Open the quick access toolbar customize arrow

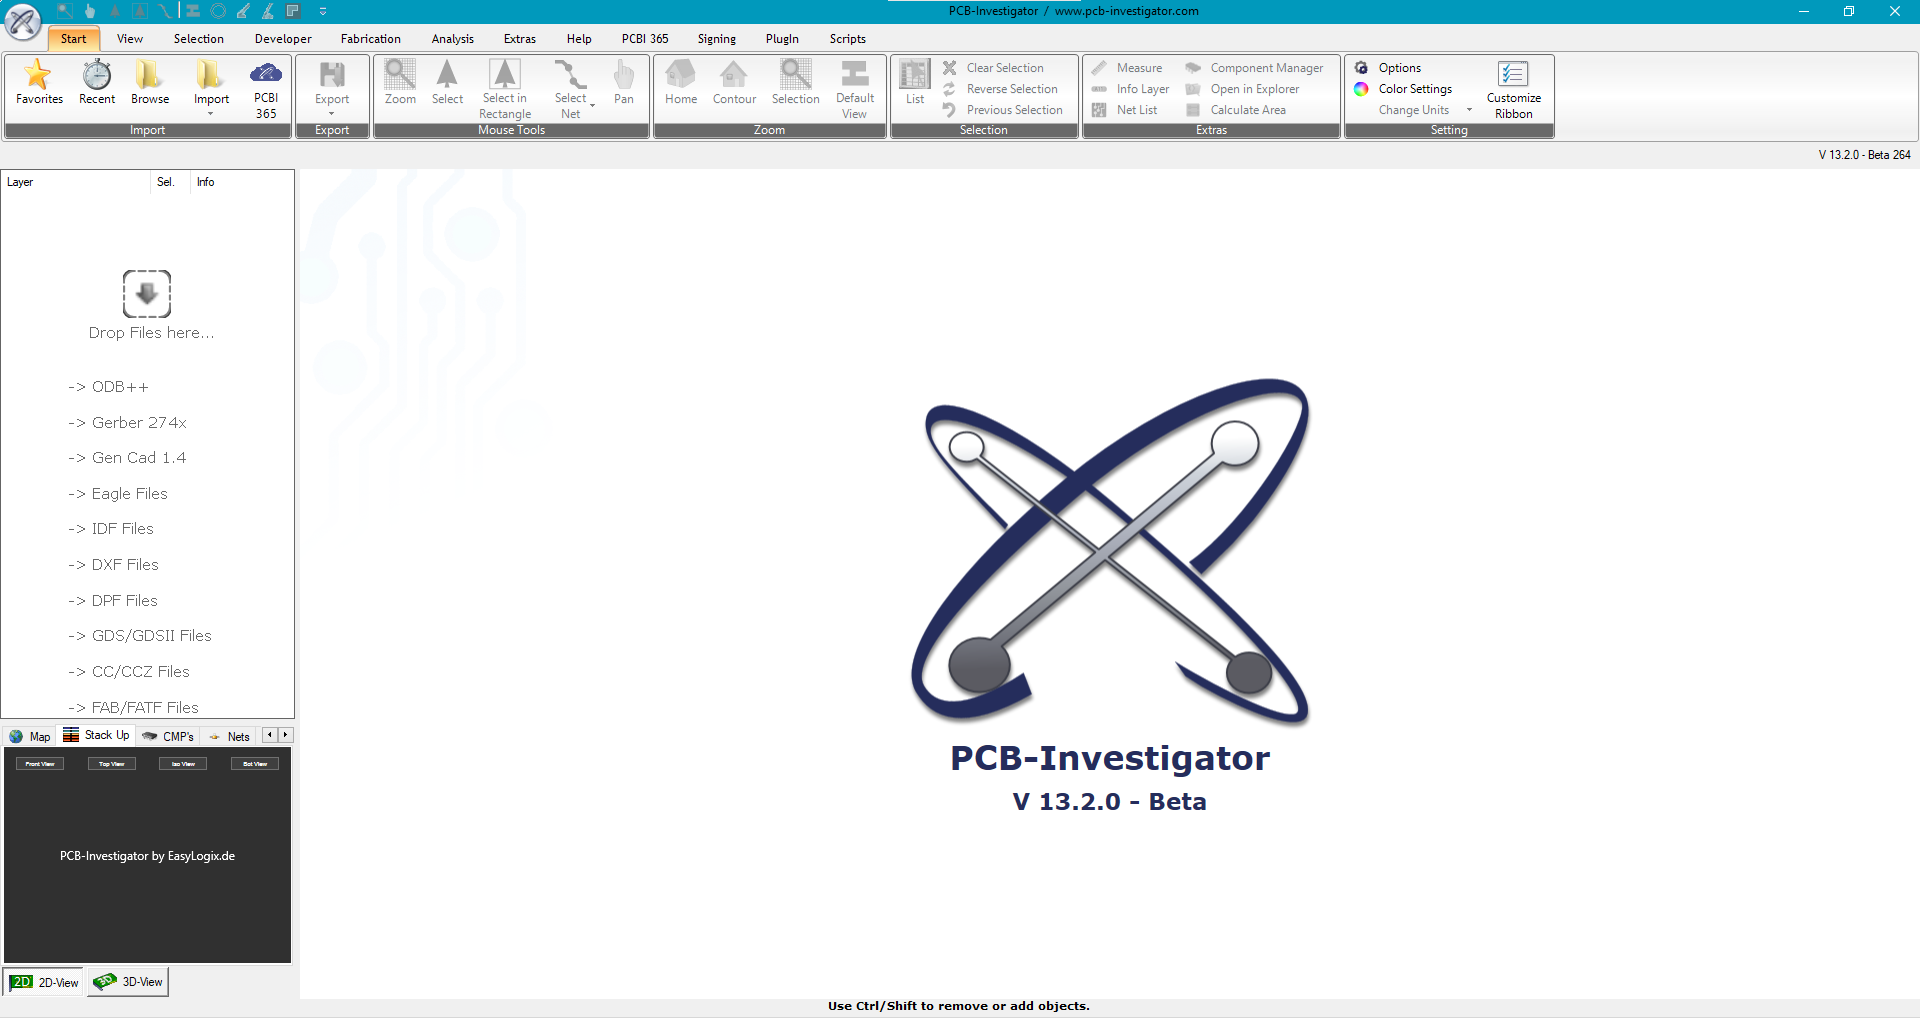323,11
